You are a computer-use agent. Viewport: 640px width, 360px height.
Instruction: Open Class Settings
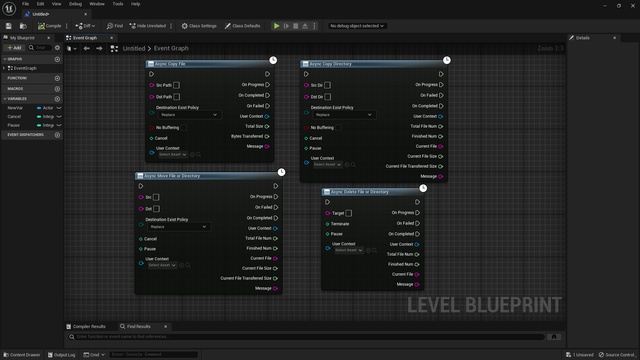(199, 26)
